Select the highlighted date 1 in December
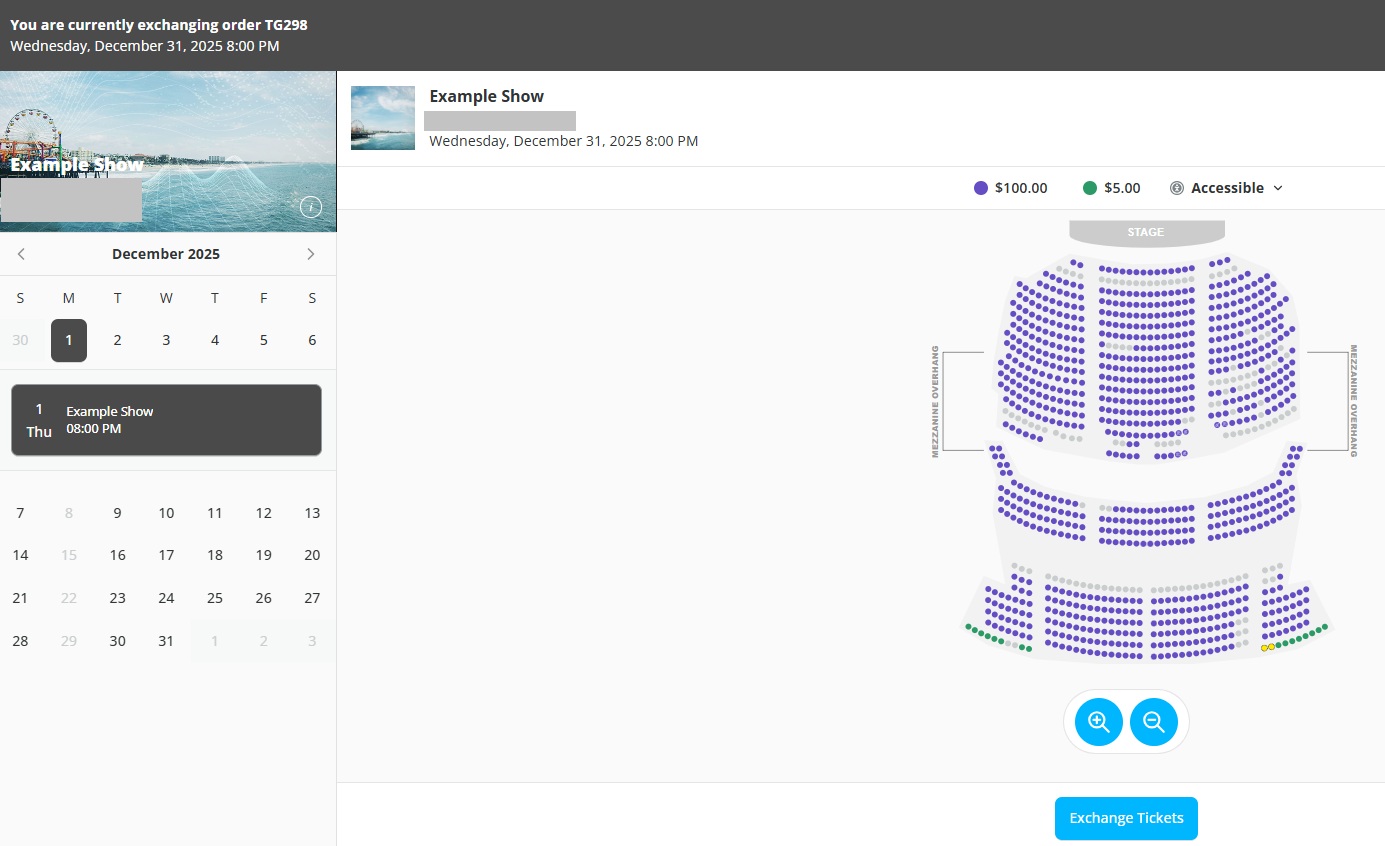The width and height of the screenshot is (1385, 846). pos(69,340)
